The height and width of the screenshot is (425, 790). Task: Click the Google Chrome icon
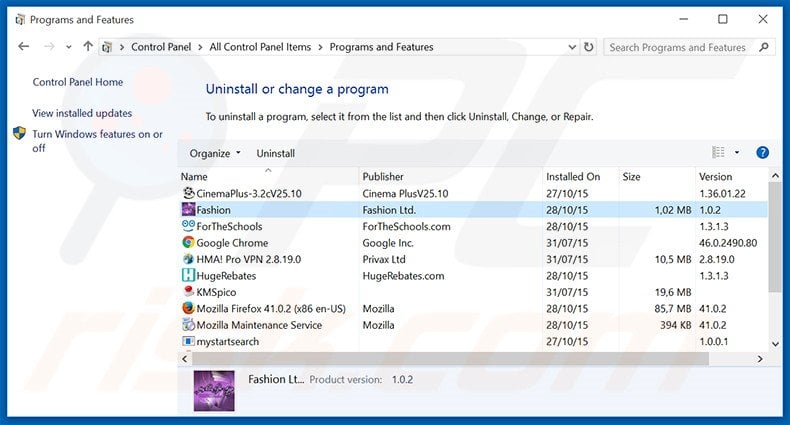tap(188, 242)
